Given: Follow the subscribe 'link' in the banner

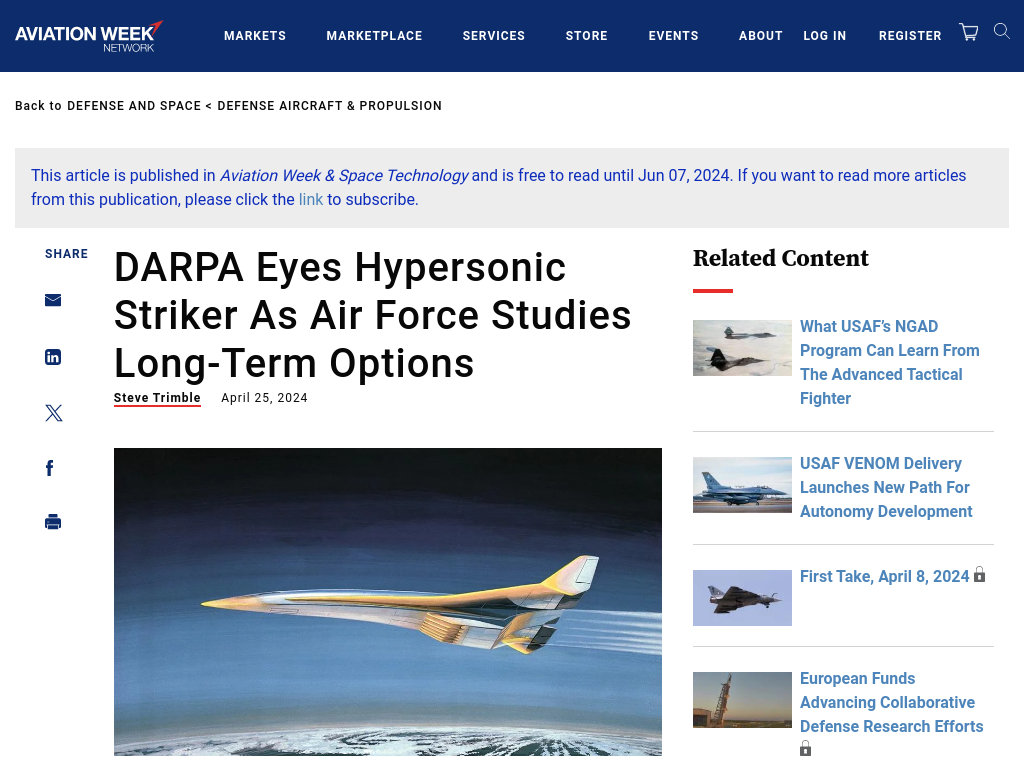Looking at the screenshot, I should tap(311, 199).
